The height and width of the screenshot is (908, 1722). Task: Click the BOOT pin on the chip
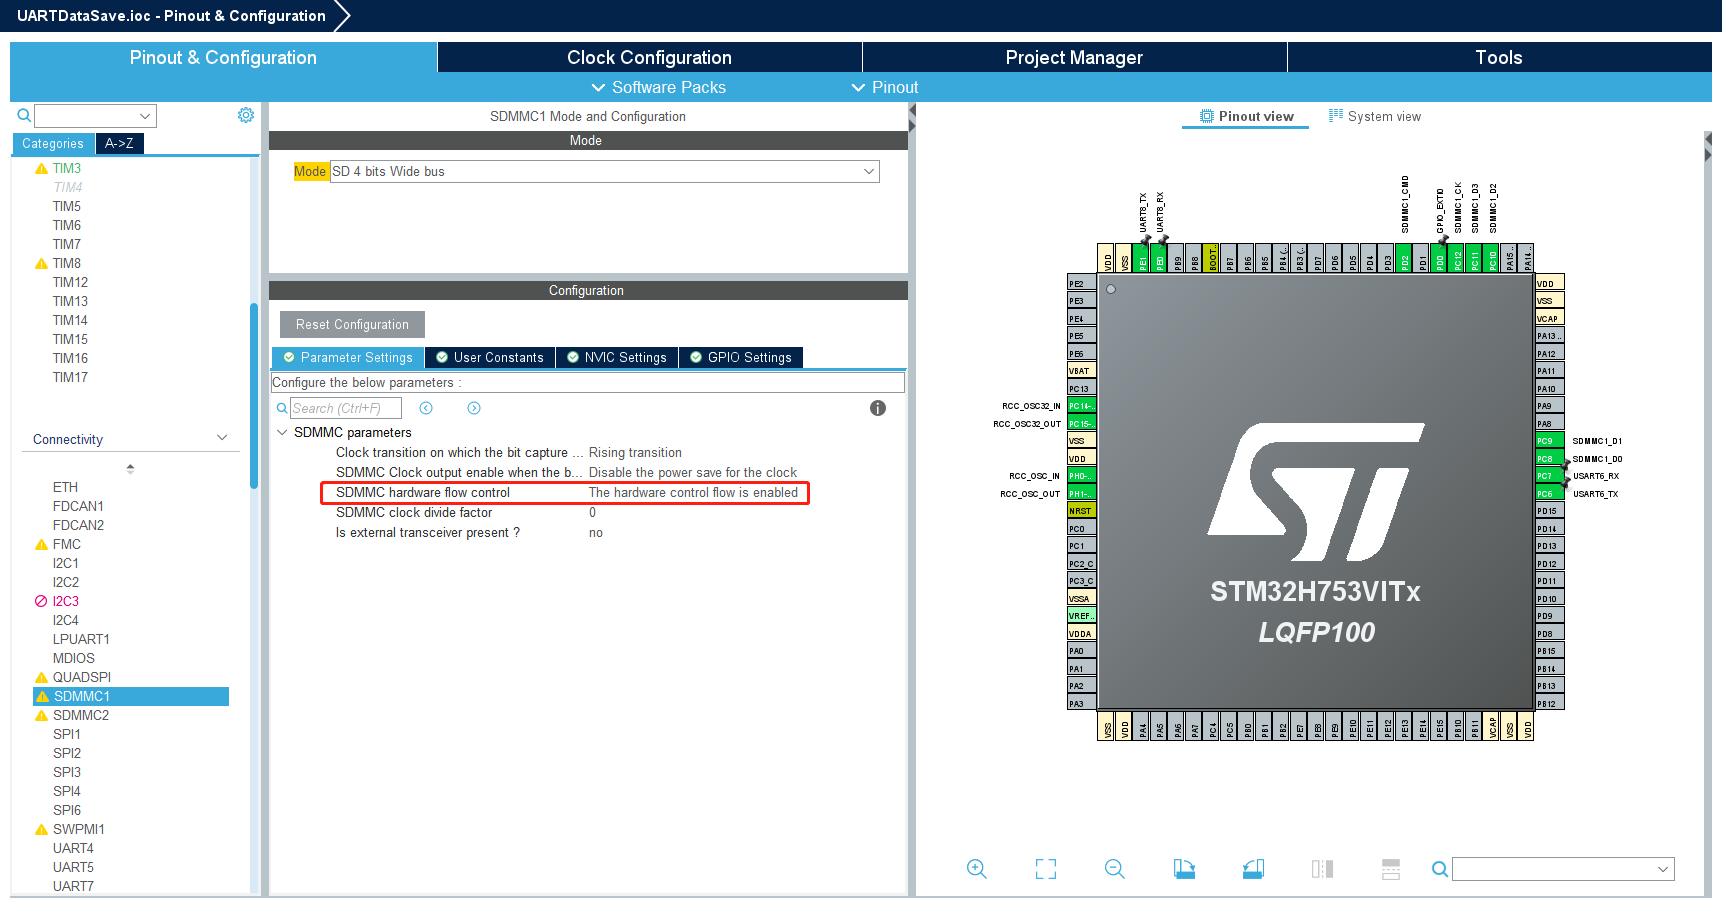1213,258
